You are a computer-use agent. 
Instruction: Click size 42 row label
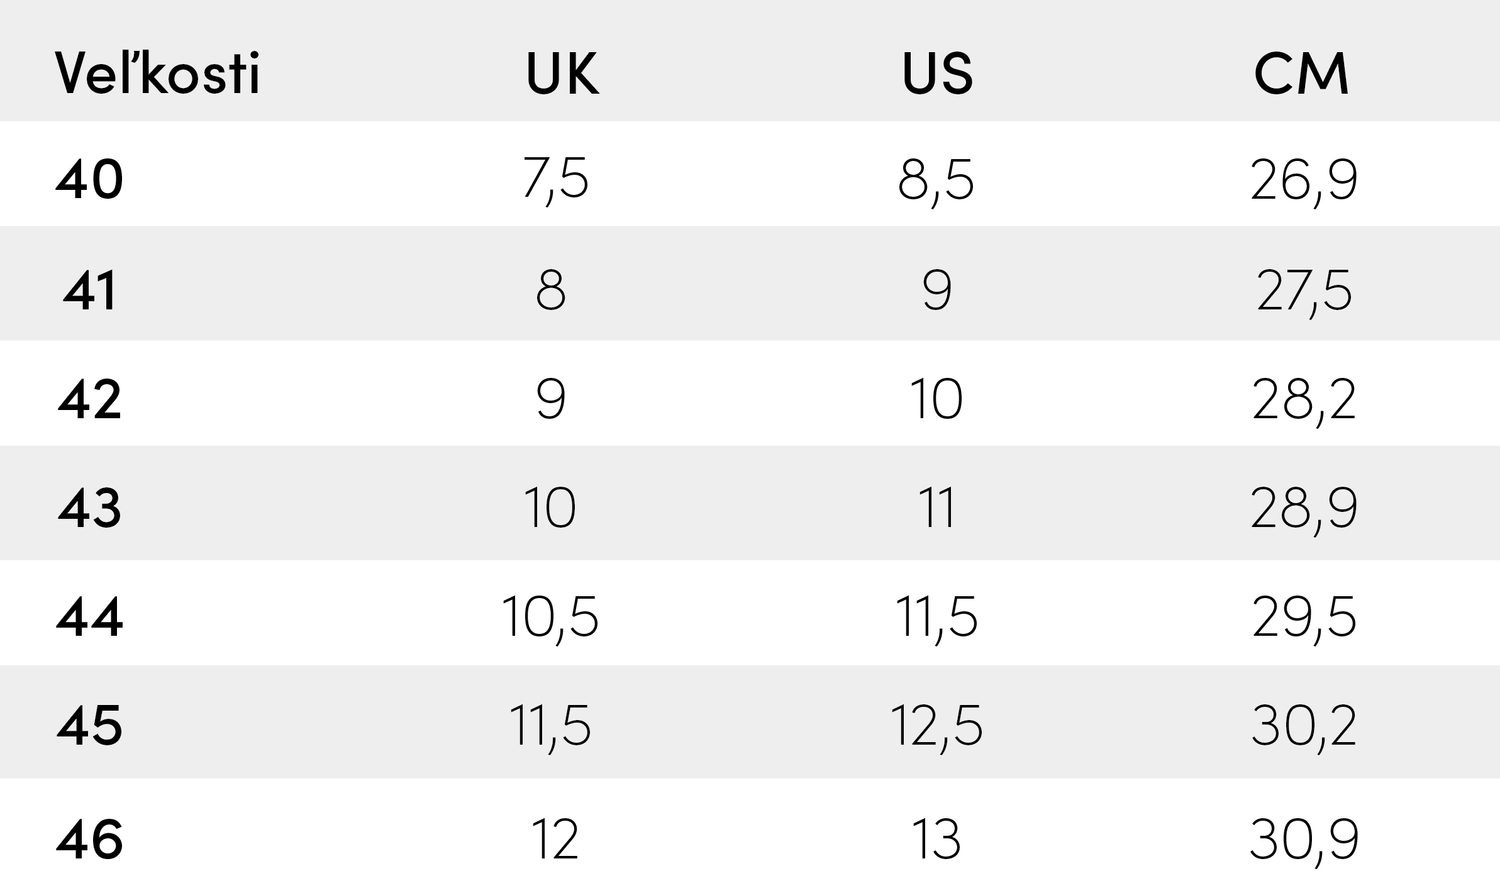[90, 399]
